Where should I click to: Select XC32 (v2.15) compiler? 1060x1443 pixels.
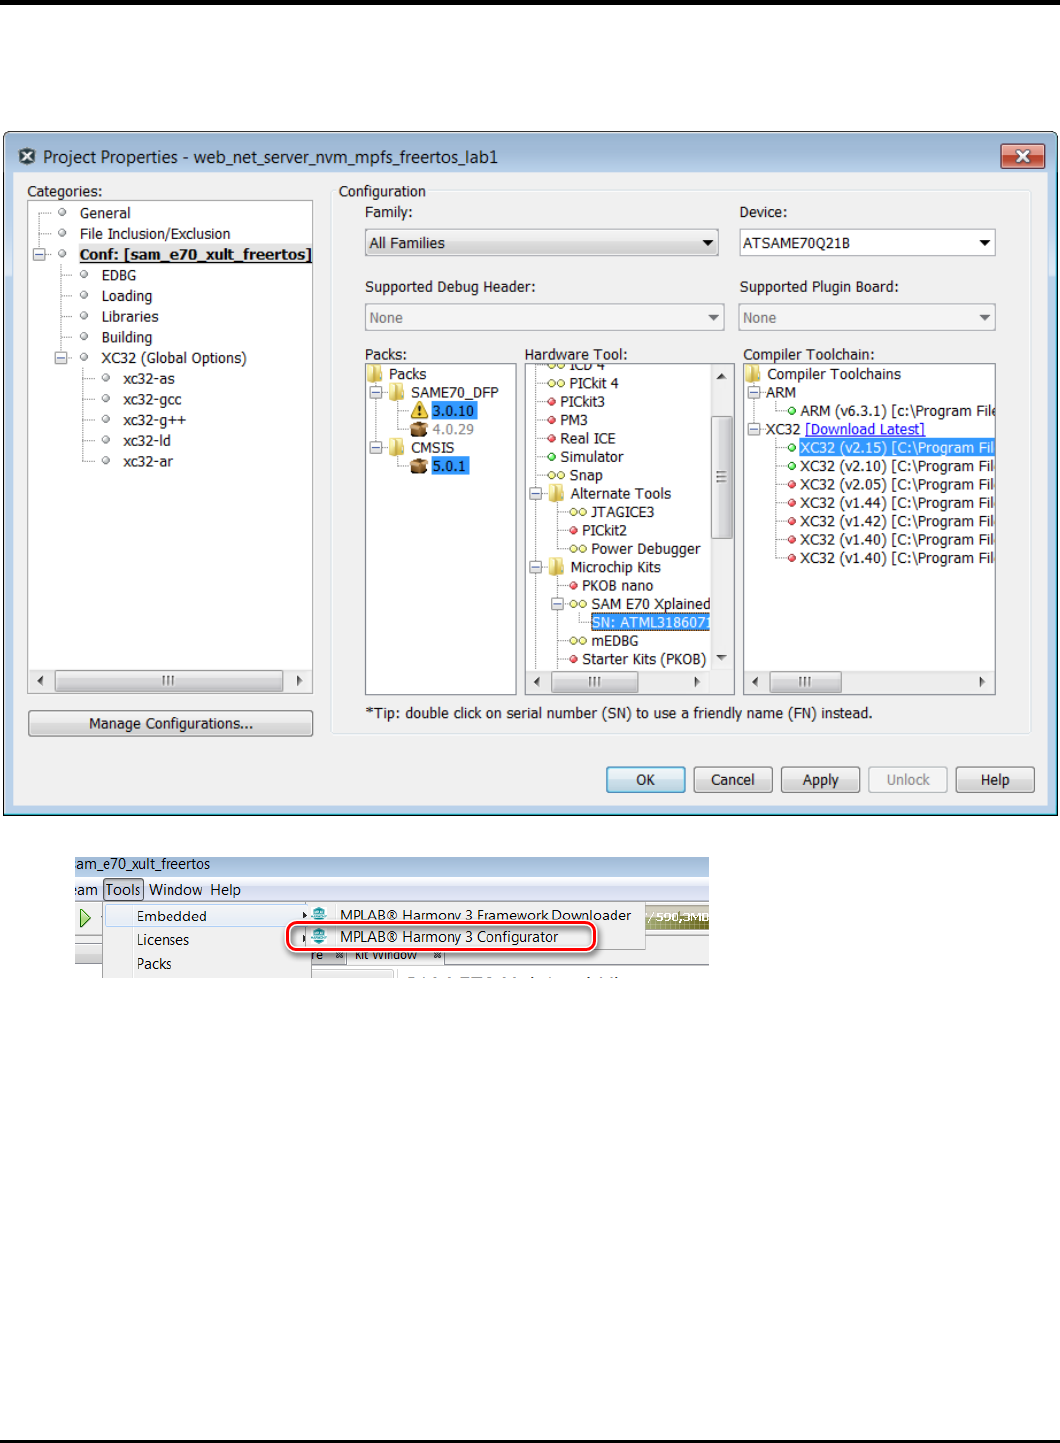(x=897, y=448)
